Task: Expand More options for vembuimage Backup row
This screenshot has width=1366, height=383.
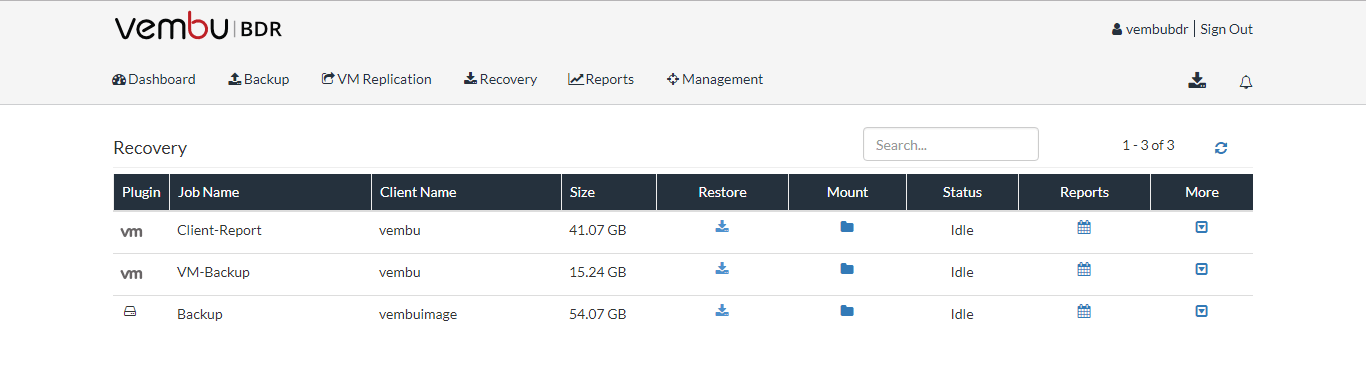Action: pyautogui.click(x=1202, y=311)
